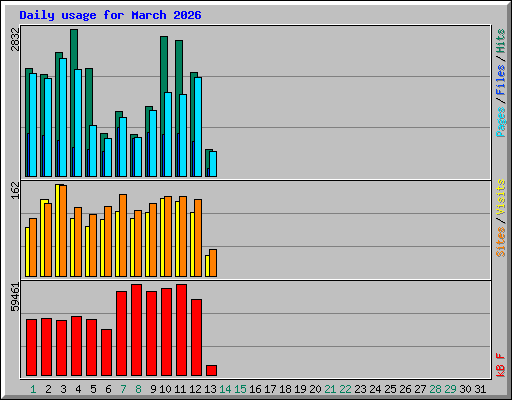Click the 162 value on the middle axis

click(15, 190)
